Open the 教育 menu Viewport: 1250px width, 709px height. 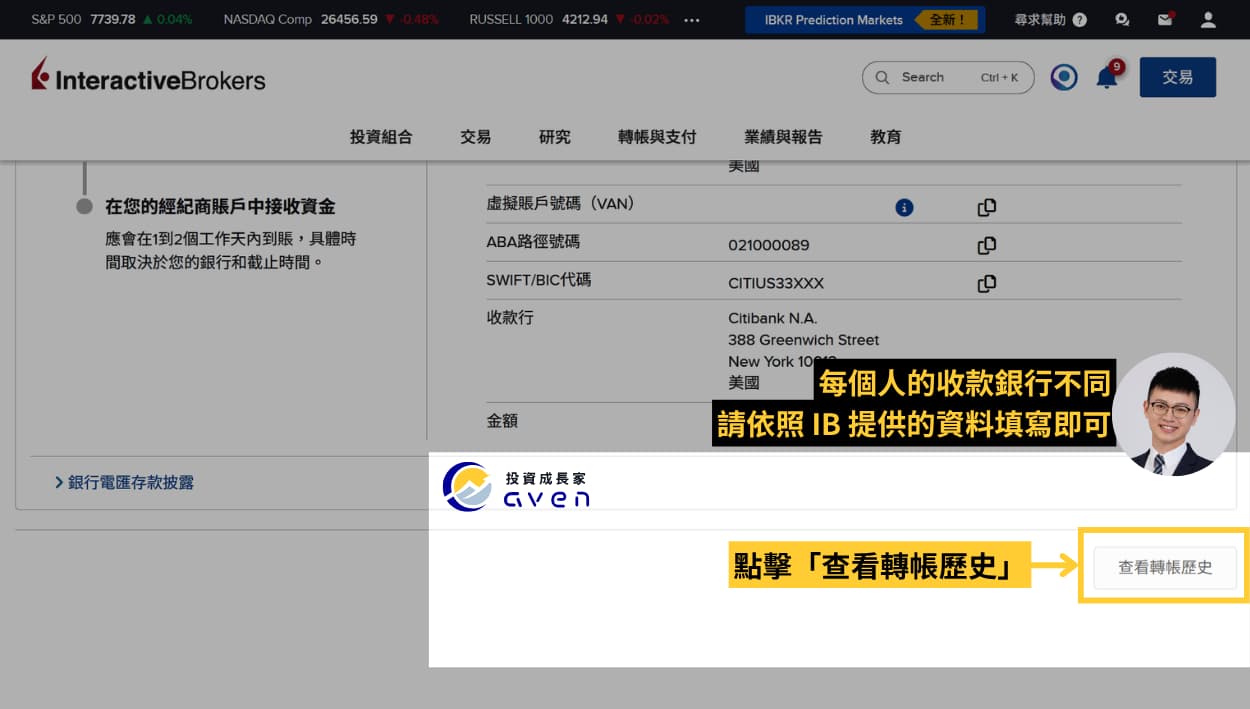click(886, 137)
